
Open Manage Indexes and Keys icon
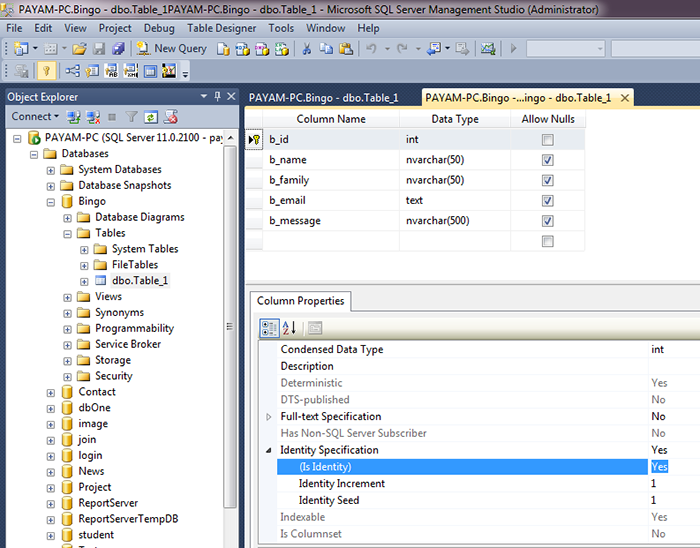tap(92, 71)
